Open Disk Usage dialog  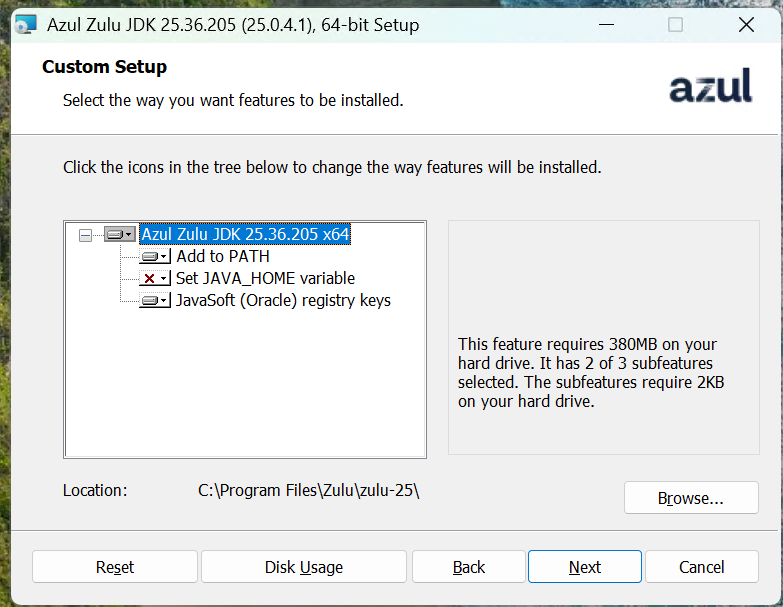click(x=304, y=567)
